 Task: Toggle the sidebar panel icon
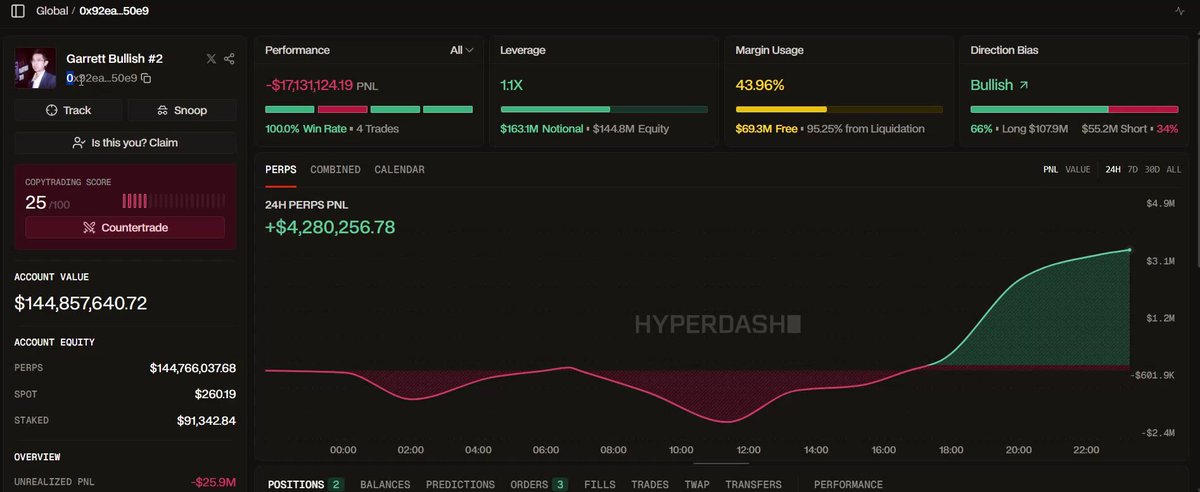pyautogui.click(x=18, y=10)
